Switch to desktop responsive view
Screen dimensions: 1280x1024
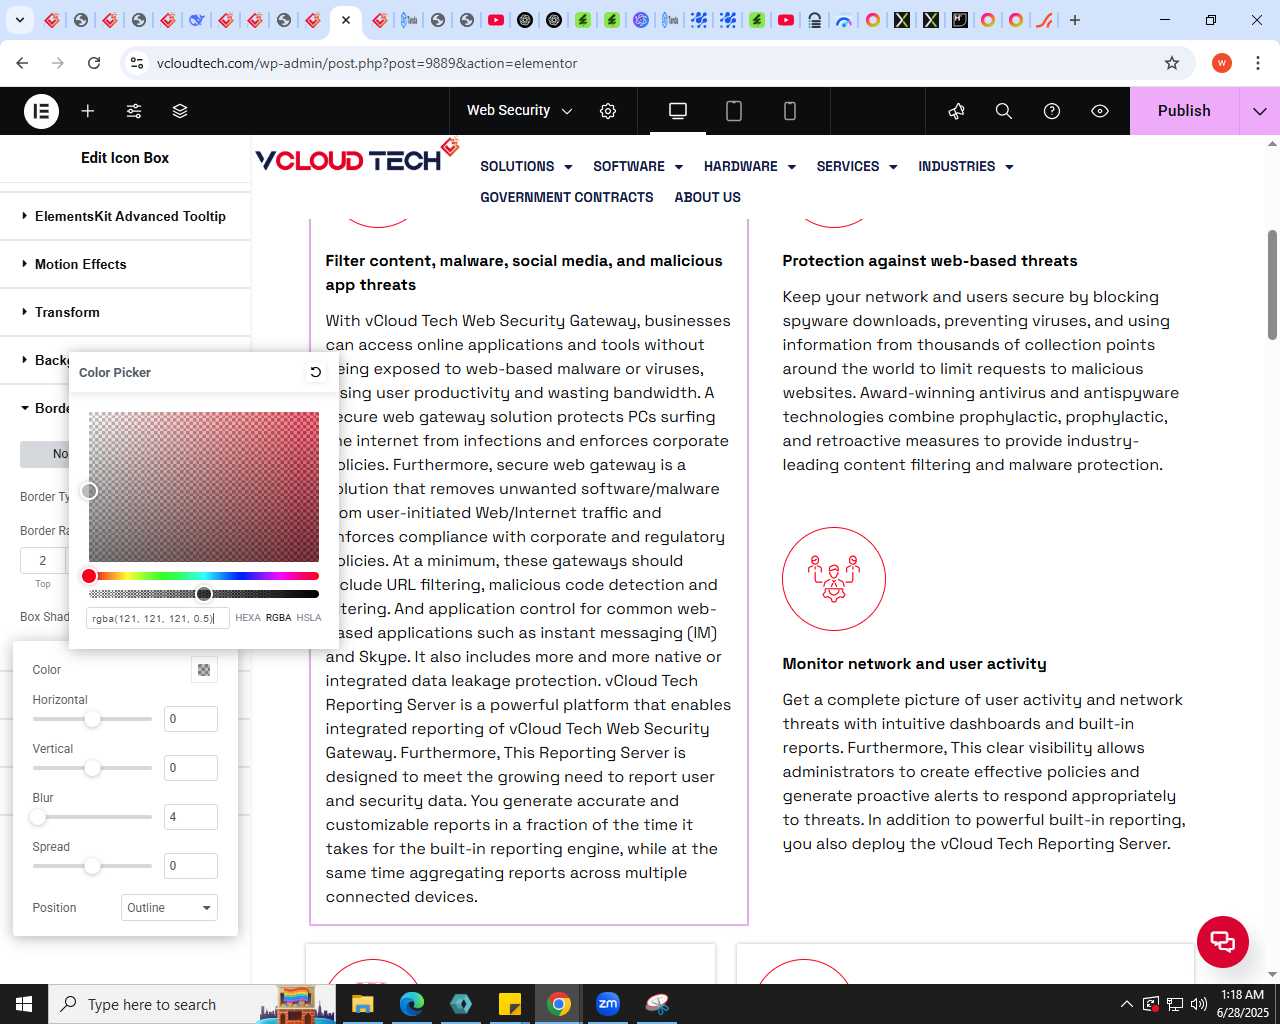pyautogui.click(x=678, y=111)
